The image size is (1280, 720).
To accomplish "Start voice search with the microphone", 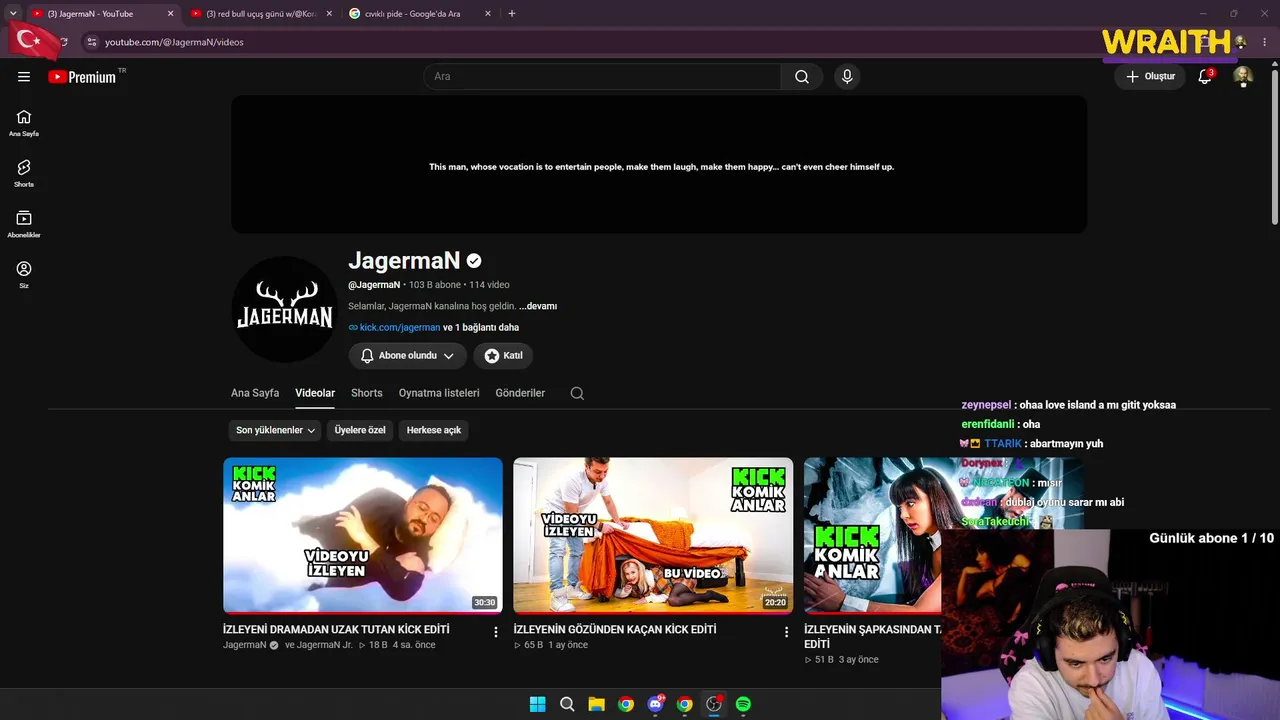I will (847, 77).
